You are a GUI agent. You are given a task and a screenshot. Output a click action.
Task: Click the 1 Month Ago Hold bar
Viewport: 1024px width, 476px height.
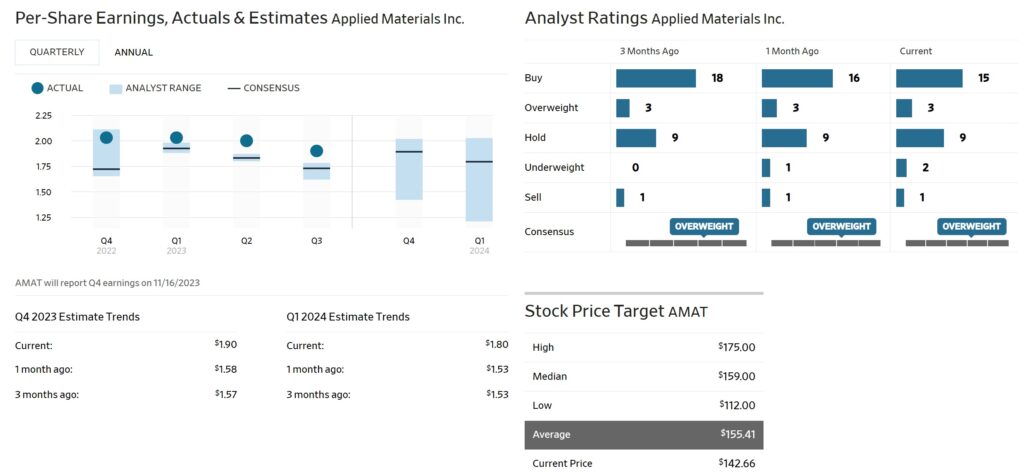pyautogui.click(x=784, y=138)
